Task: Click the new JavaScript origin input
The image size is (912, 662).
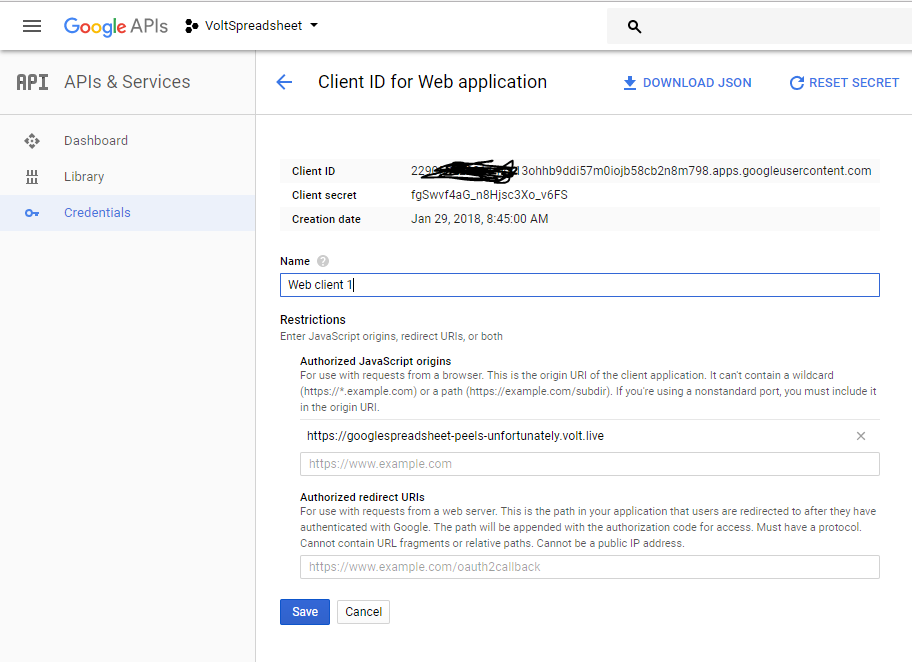Action: pos(590,464)
